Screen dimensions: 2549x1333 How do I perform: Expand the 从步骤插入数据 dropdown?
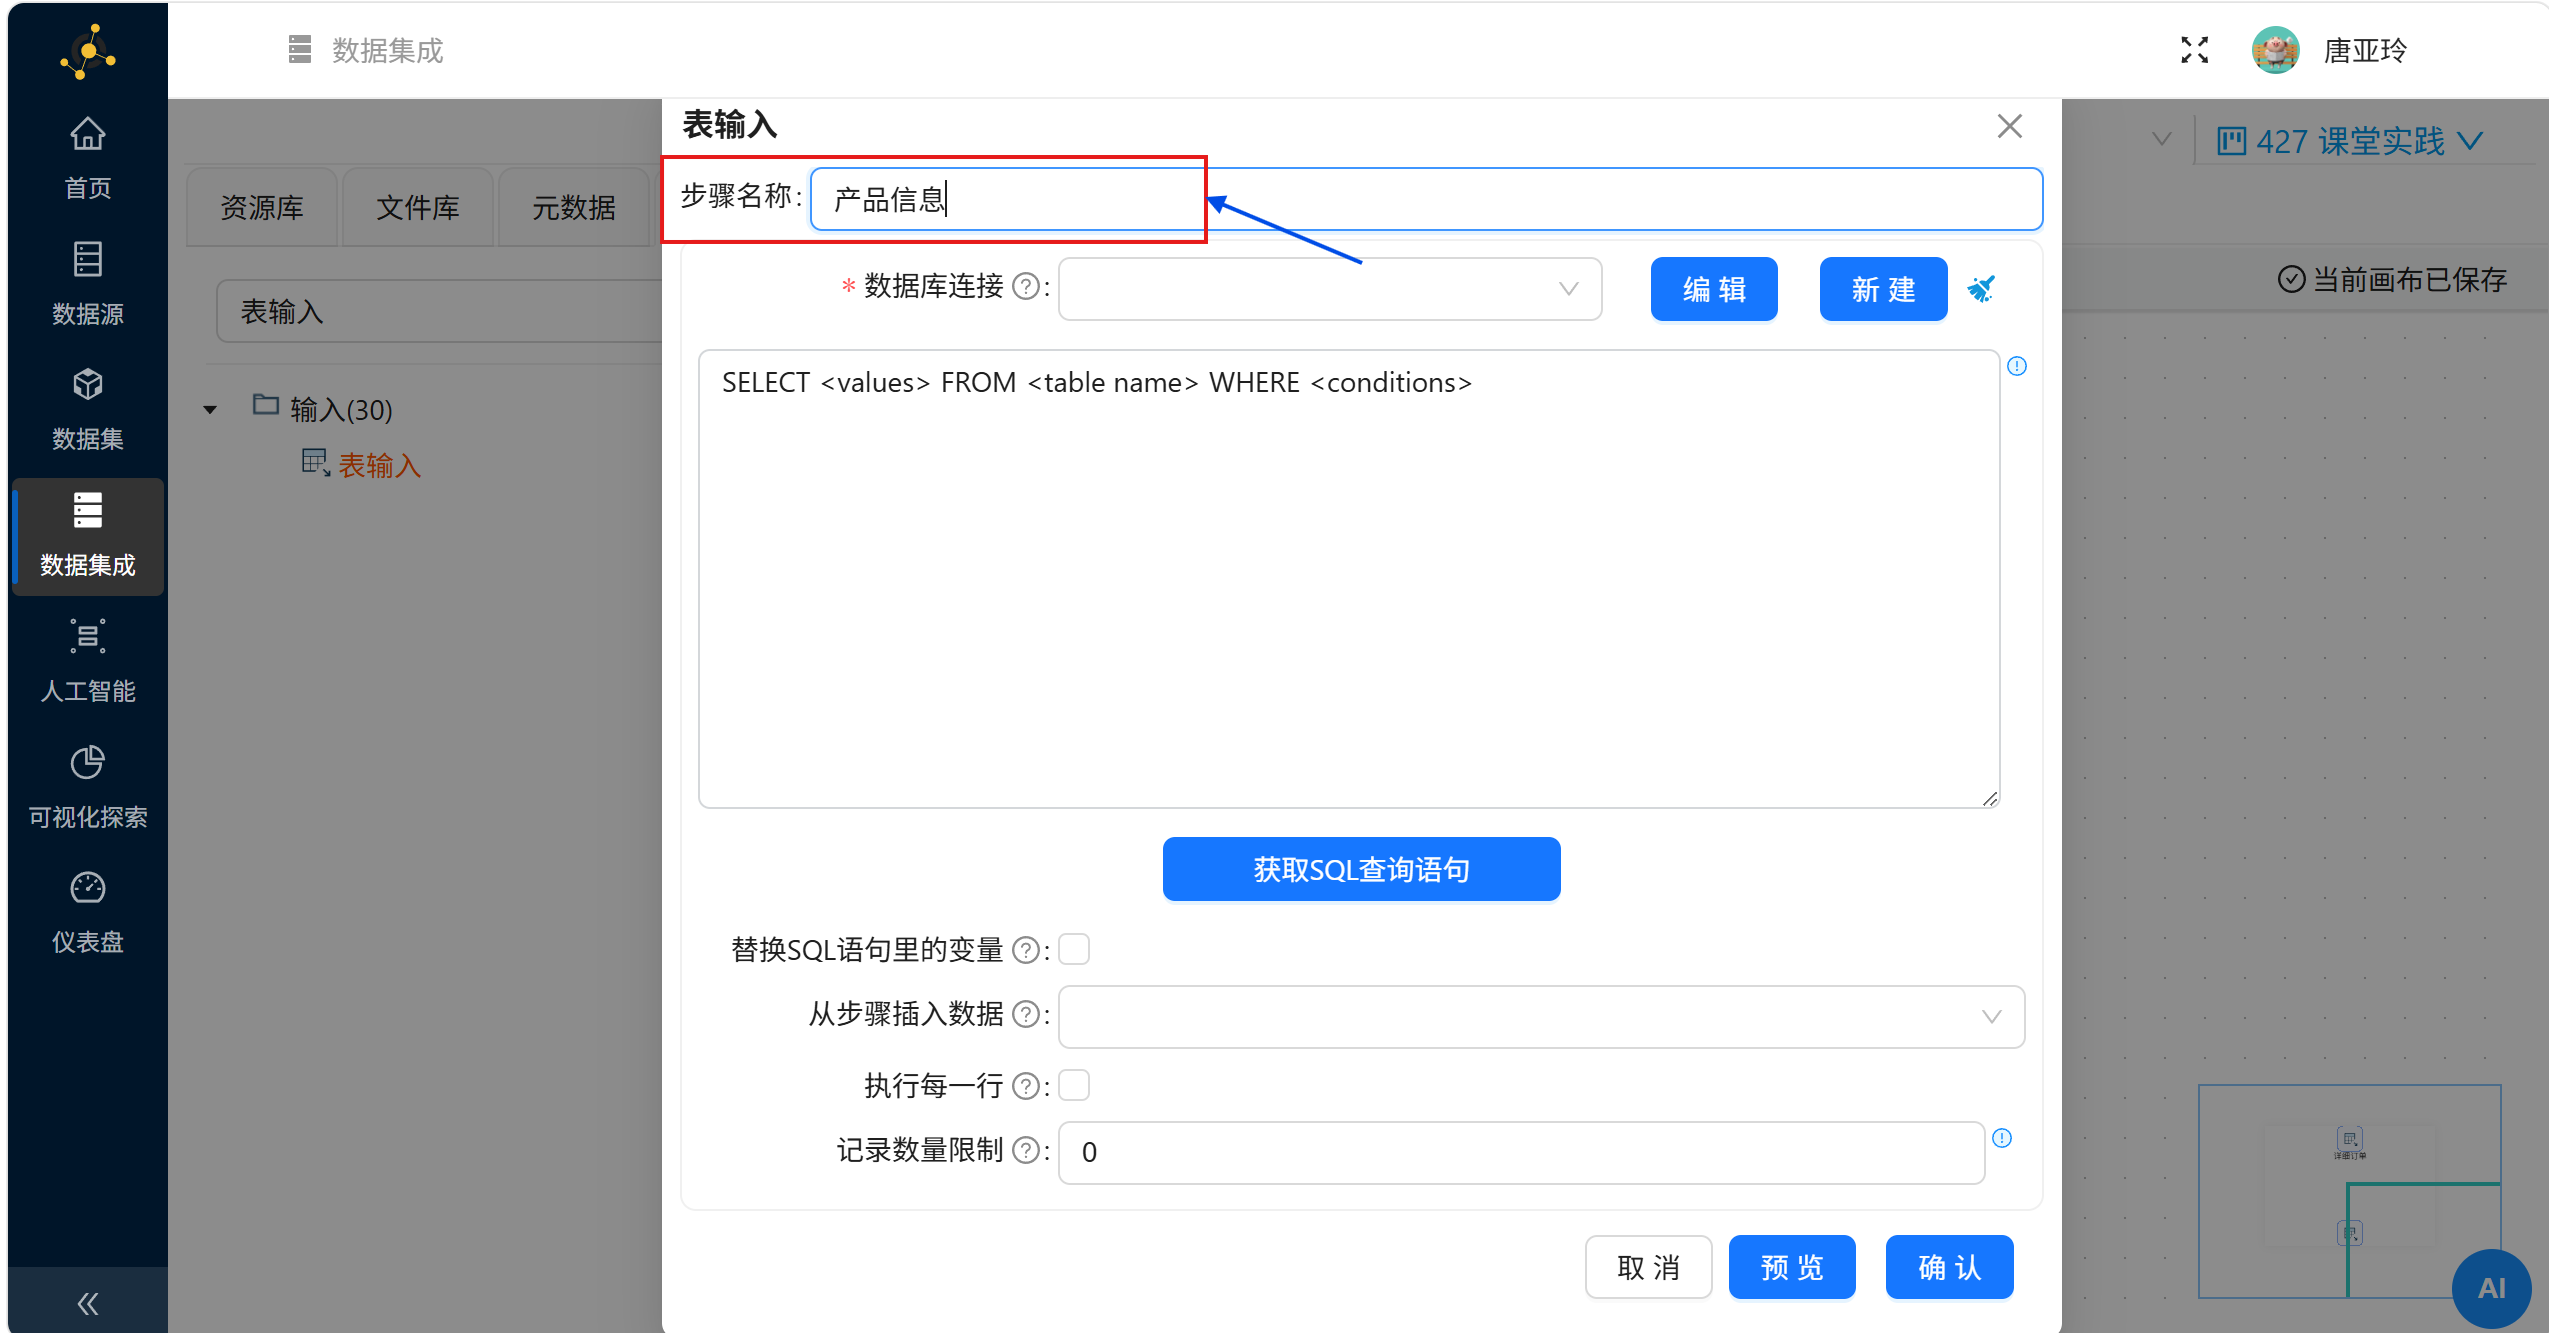pyautogui.click(x=1540, y=1016)
